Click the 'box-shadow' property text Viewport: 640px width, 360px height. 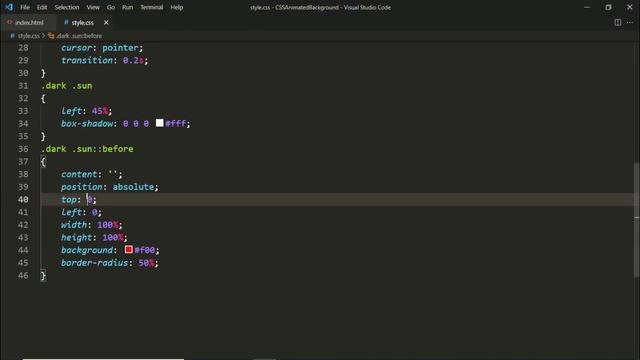point(87,124)
